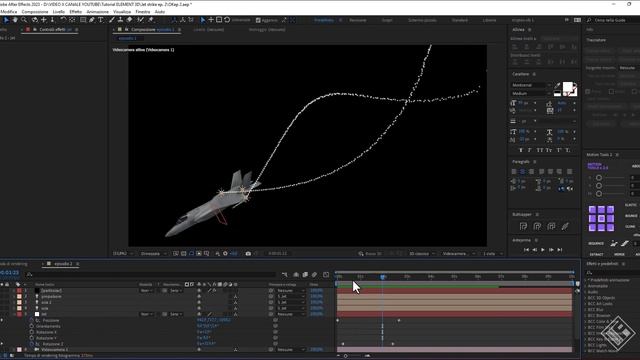The image size is (640, 360).
Task: Jump to last frame in Anteprima panel
Action: tap(560, 250)
